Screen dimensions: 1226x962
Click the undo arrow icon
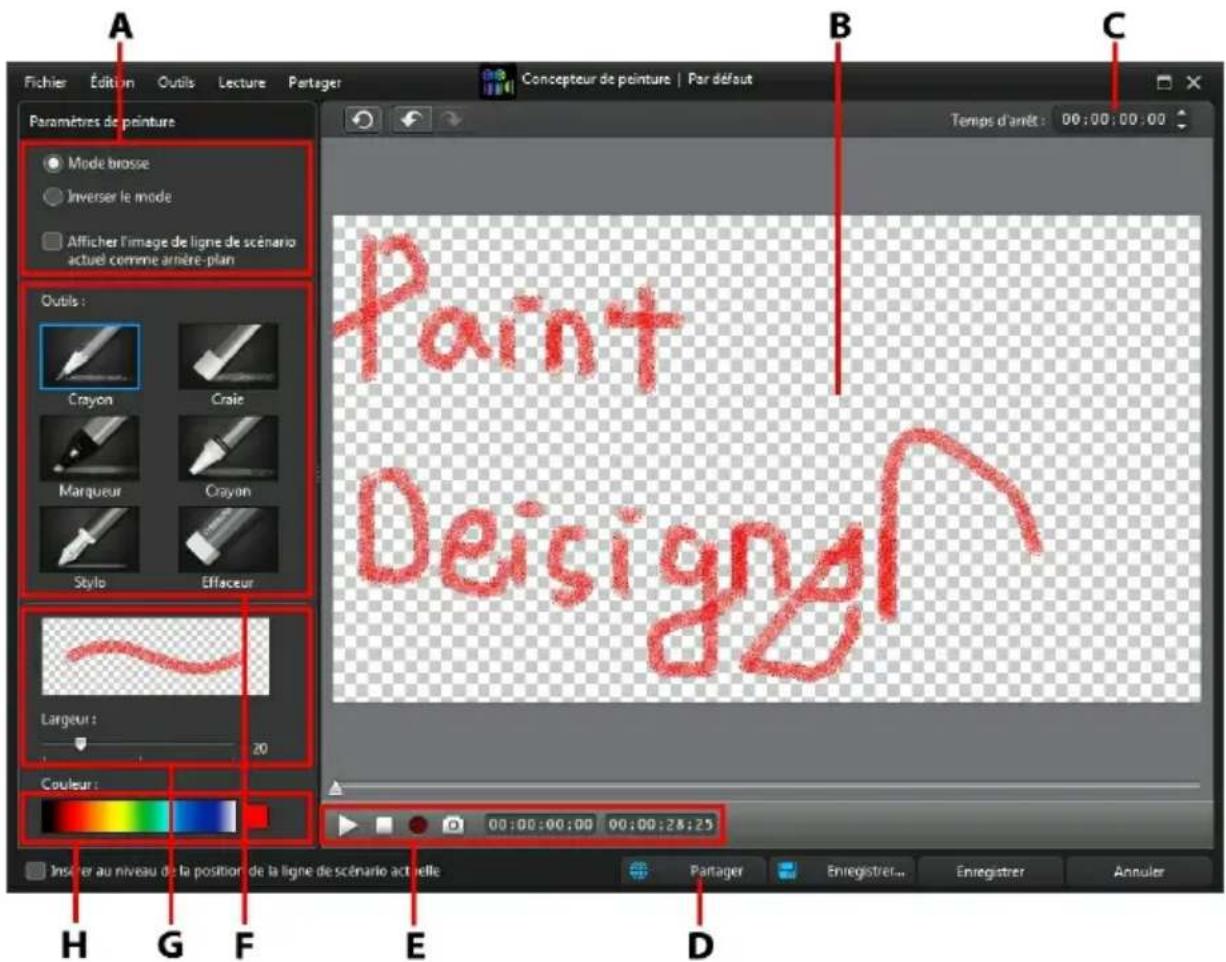pyautogui.click(x=411, y=119)
